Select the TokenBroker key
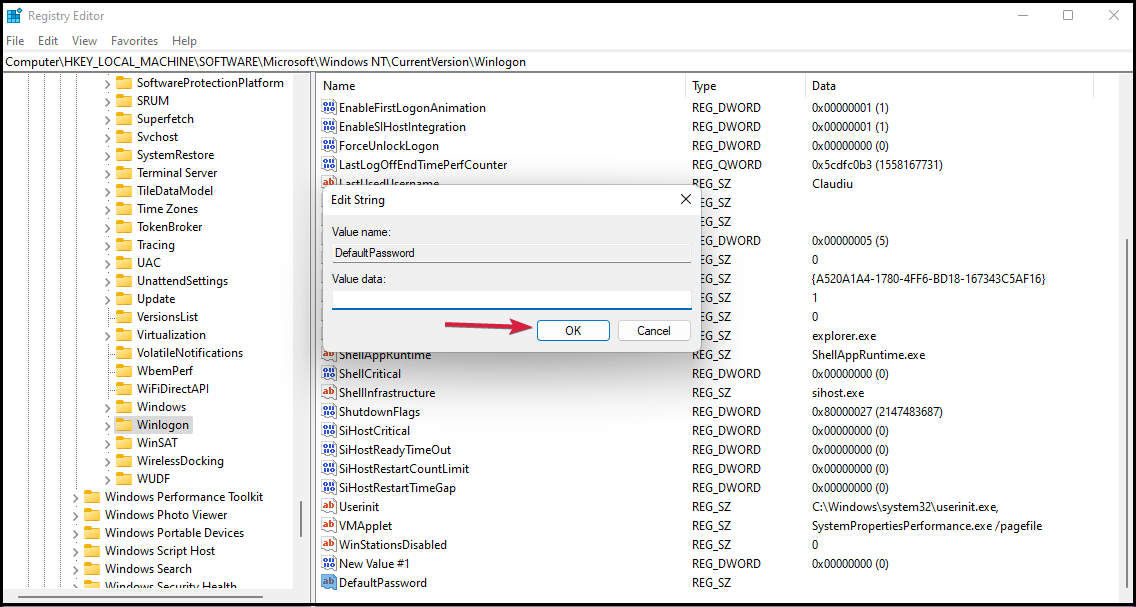This screenshot has height=607, width=1136. click(x=170, y=227)
